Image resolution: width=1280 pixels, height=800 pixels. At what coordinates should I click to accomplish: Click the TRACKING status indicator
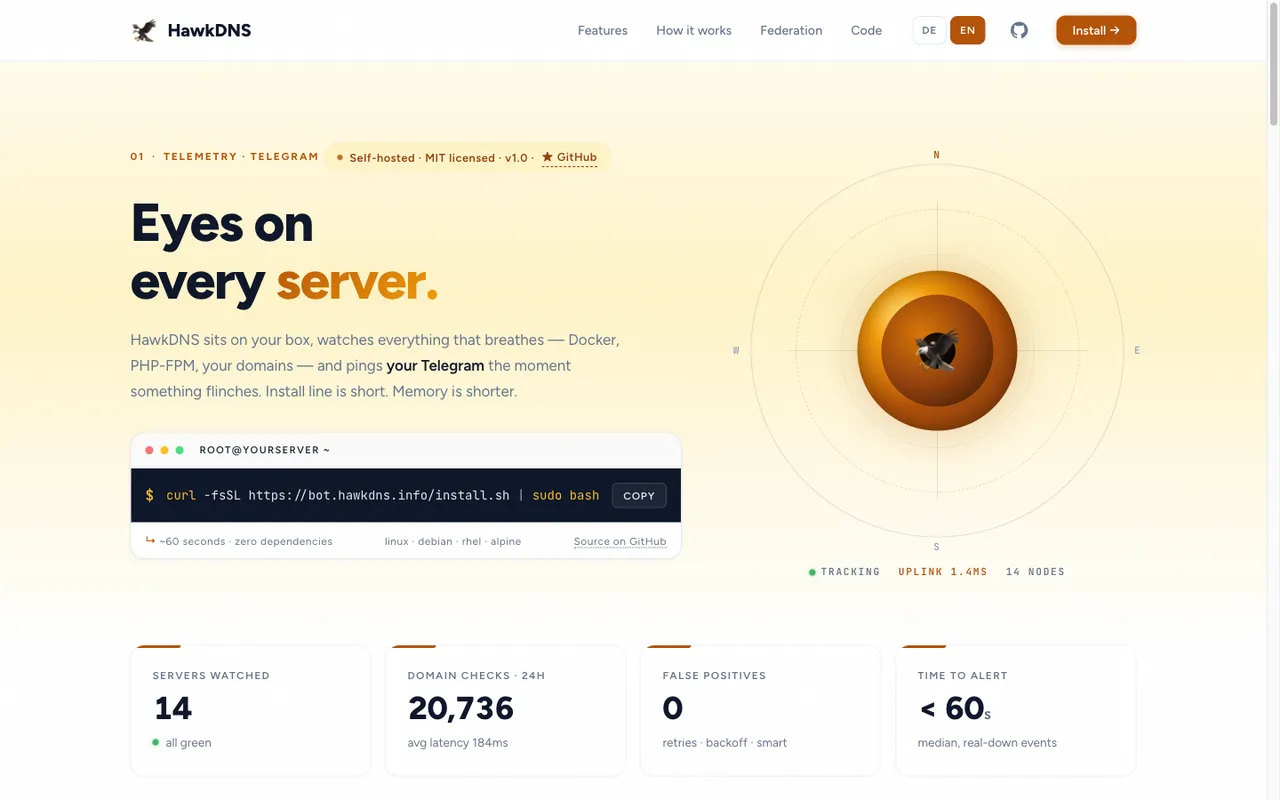(x=845, y=572)
